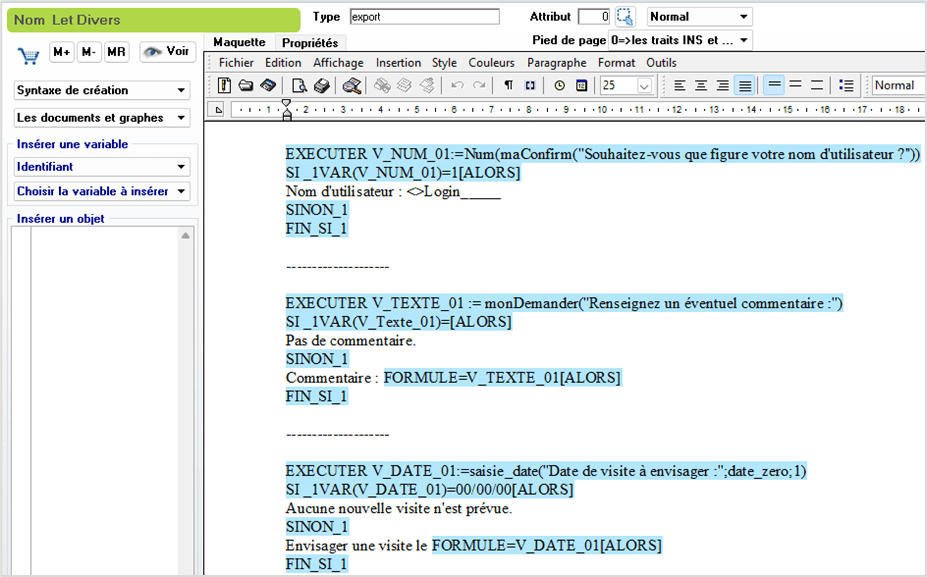
Task: Open Choisir la variable à insérer dropdown
Action: 102,191
